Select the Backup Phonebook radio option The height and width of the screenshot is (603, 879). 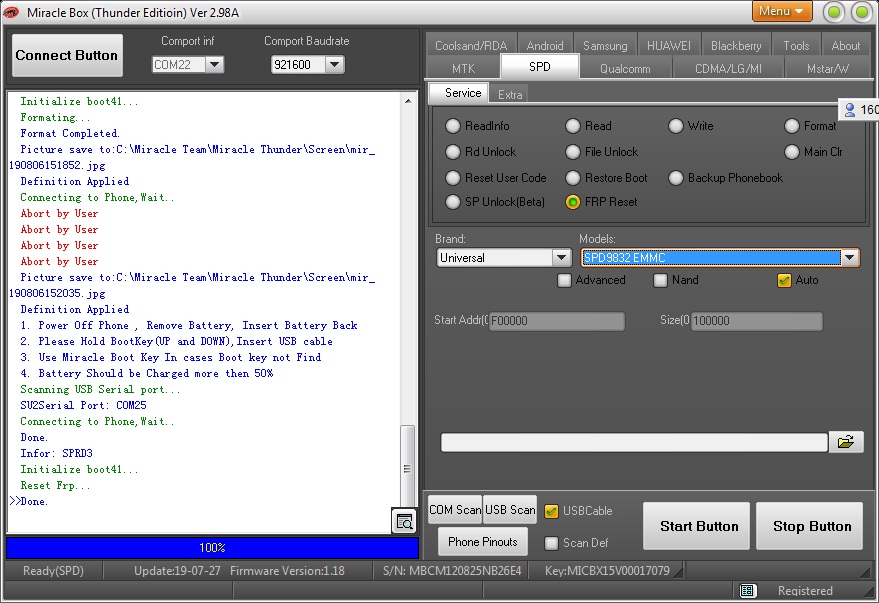pos(676,178)
